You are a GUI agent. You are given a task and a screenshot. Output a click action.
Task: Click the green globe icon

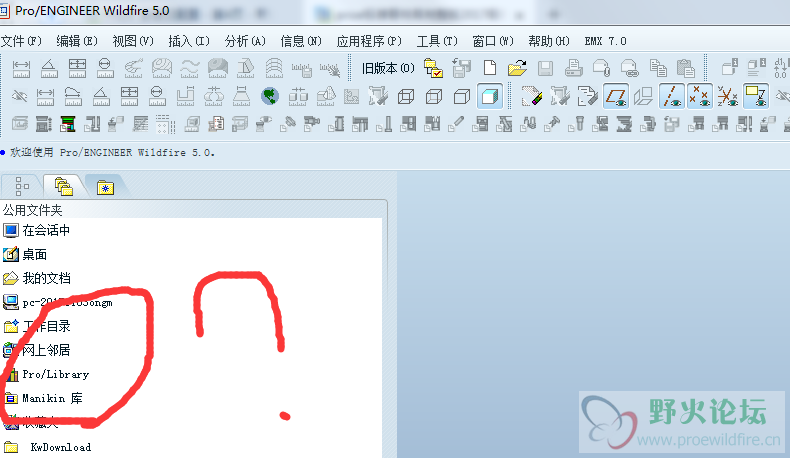[270, 96]
